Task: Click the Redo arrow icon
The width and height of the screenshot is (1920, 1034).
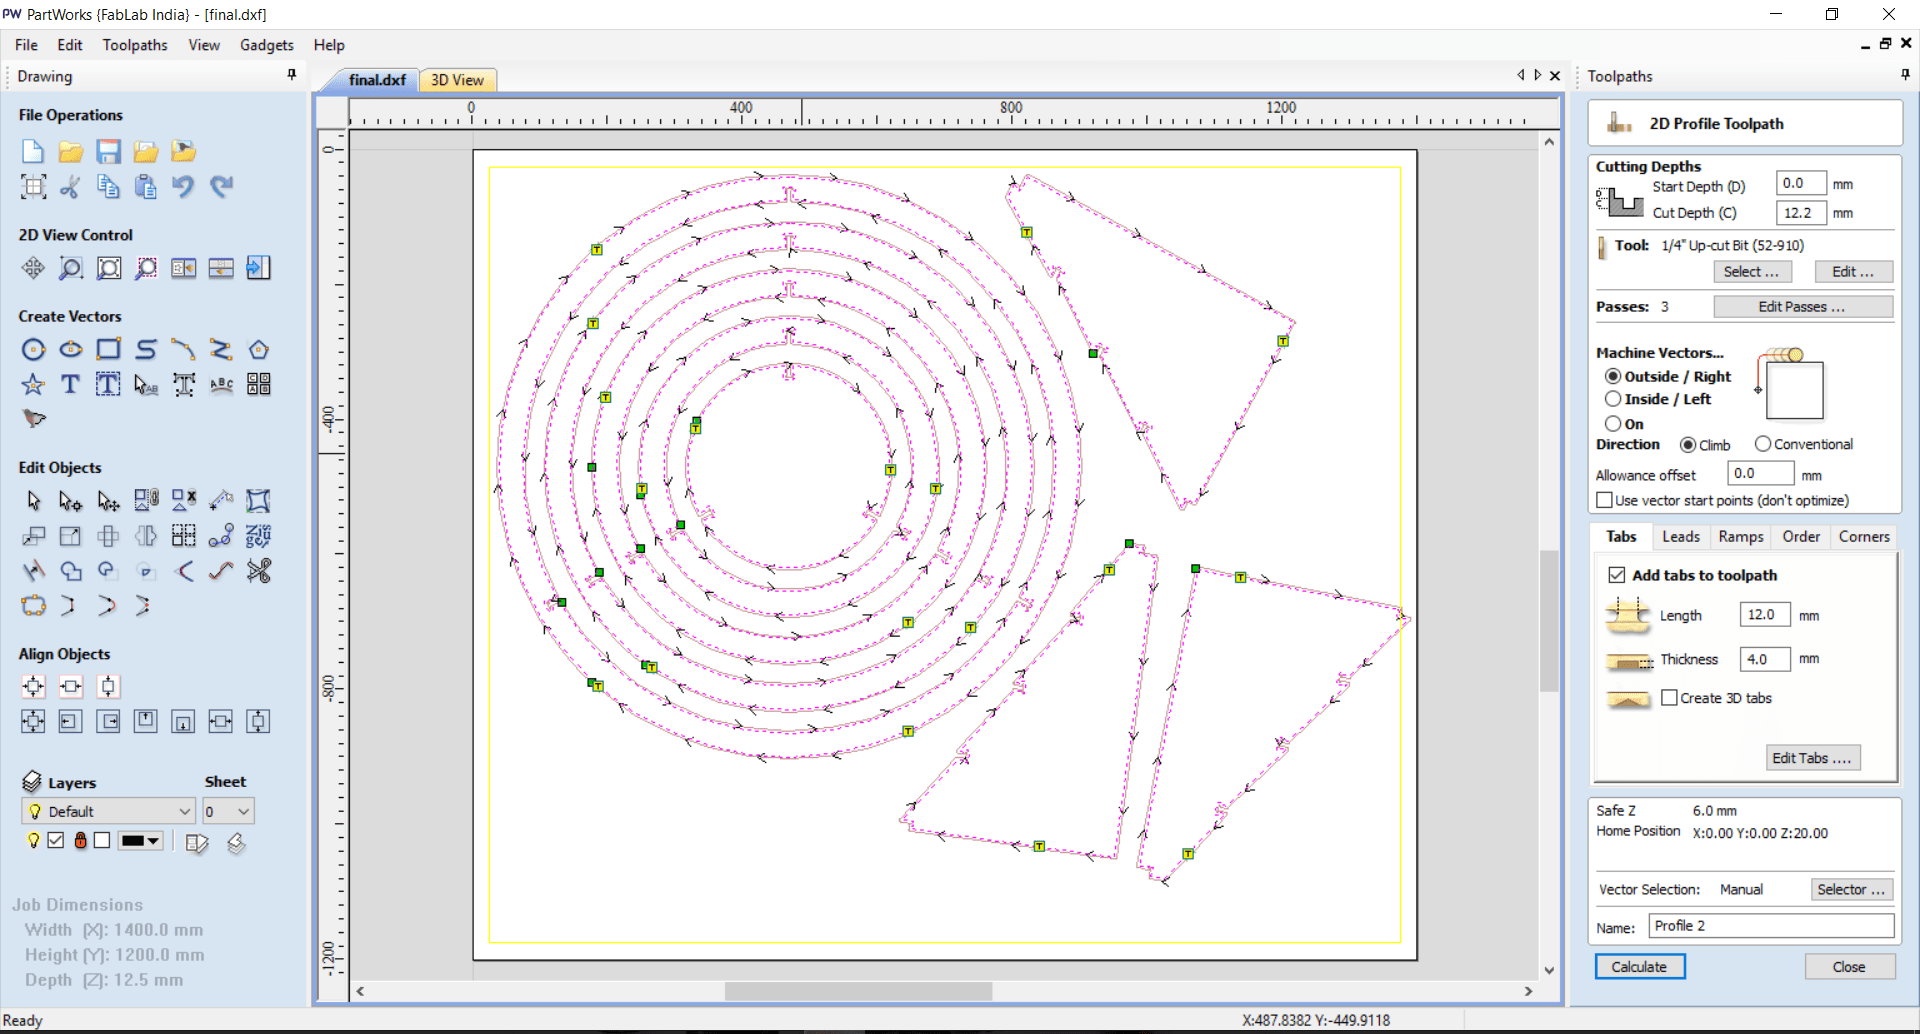Action: 221,186
